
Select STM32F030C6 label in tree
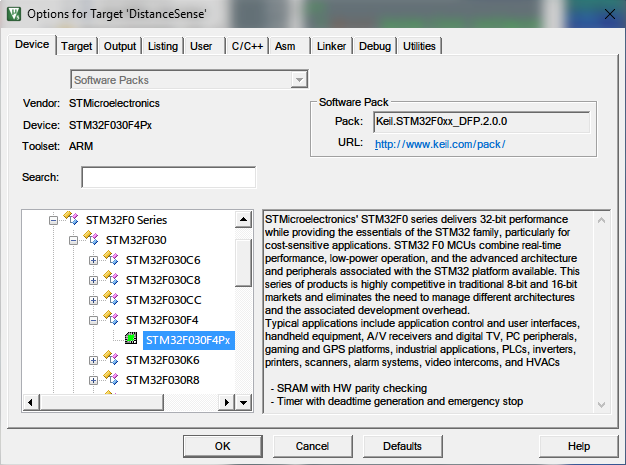pyautogui.click(x=163, y=260)
